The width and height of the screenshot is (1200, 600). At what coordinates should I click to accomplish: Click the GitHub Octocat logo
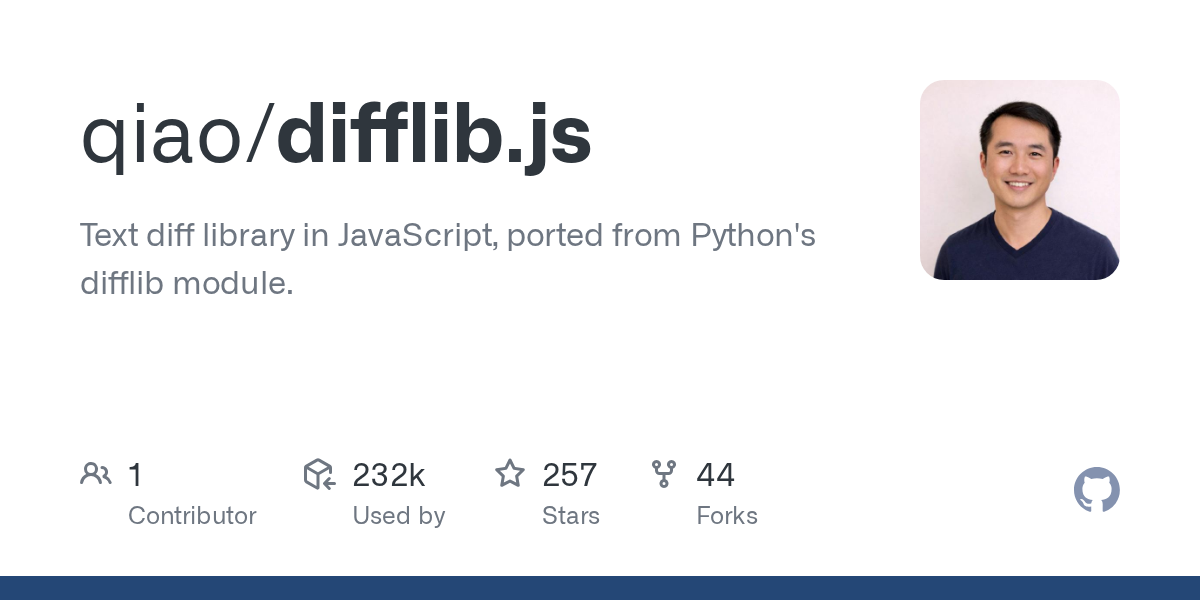click(1096, 490)
